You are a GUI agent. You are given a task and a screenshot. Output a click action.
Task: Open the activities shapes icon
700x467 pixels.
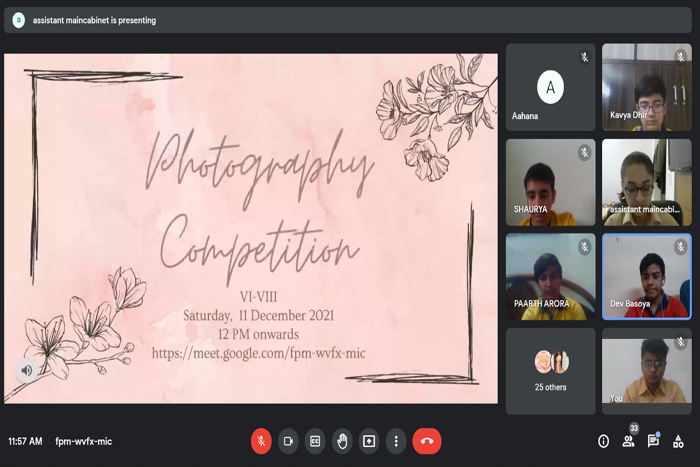678,442
